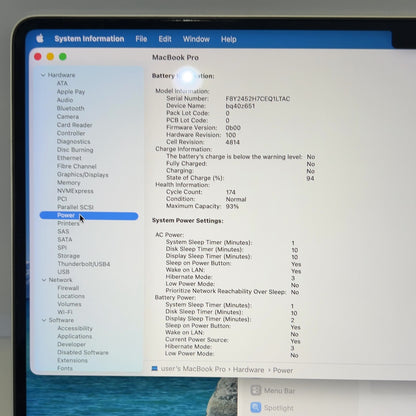The width and height of the screenshot is (416, 416).
Task: Select the highlighted Power item
Action: [x=89, y=216]
